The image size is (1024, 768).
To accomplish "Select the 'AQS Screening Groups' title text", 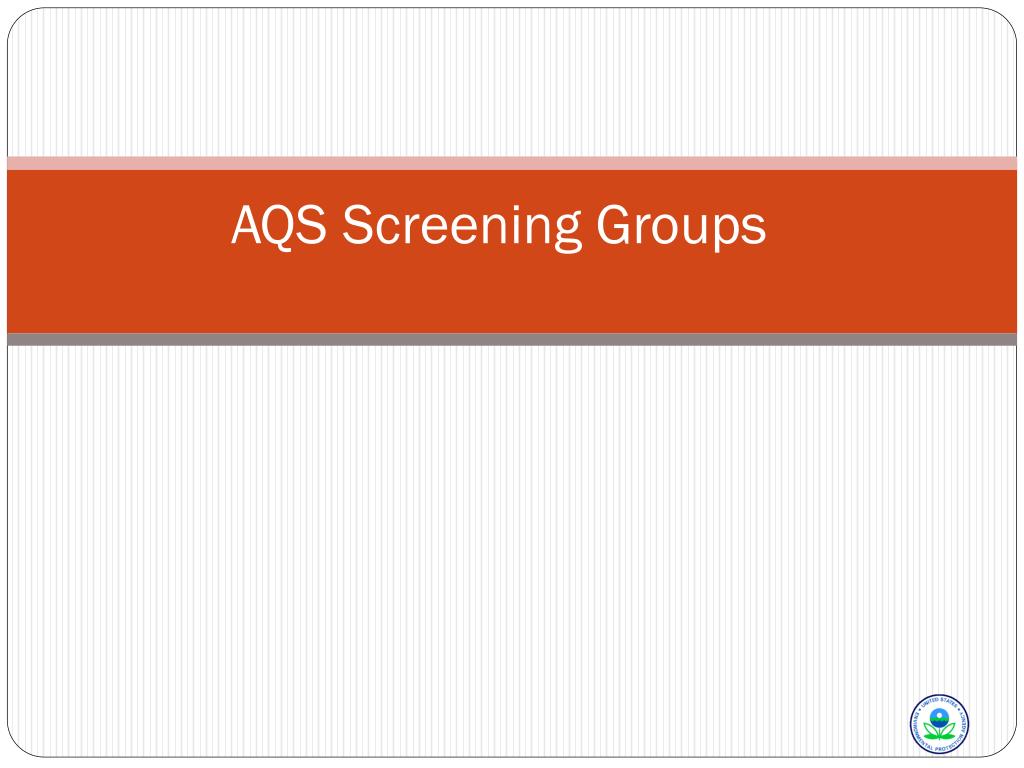I will coord(499,227).
